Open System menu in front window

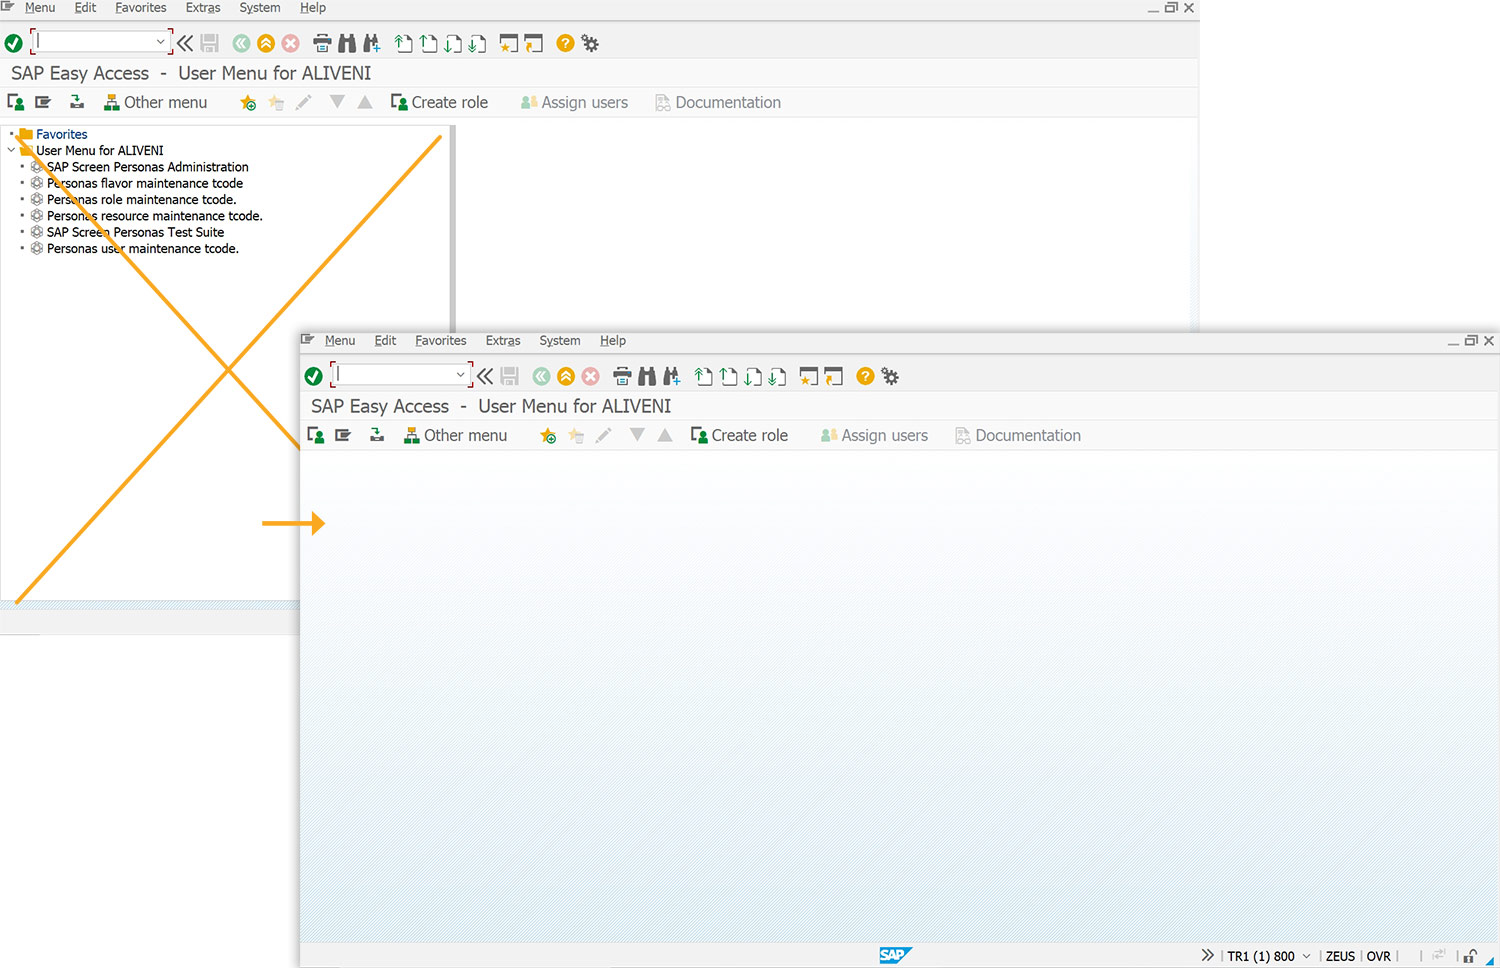560,340
